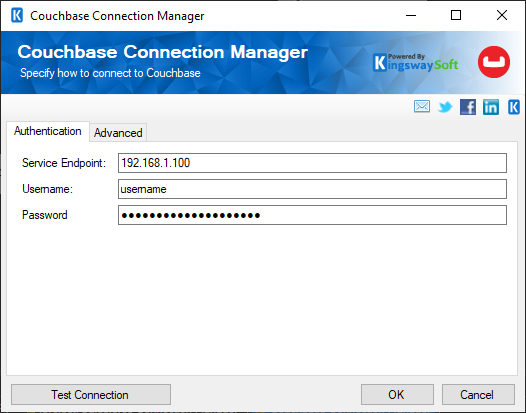
Task: Open the LinkedIn icon link
Action: pyautogui.click(x=491, y=107)
